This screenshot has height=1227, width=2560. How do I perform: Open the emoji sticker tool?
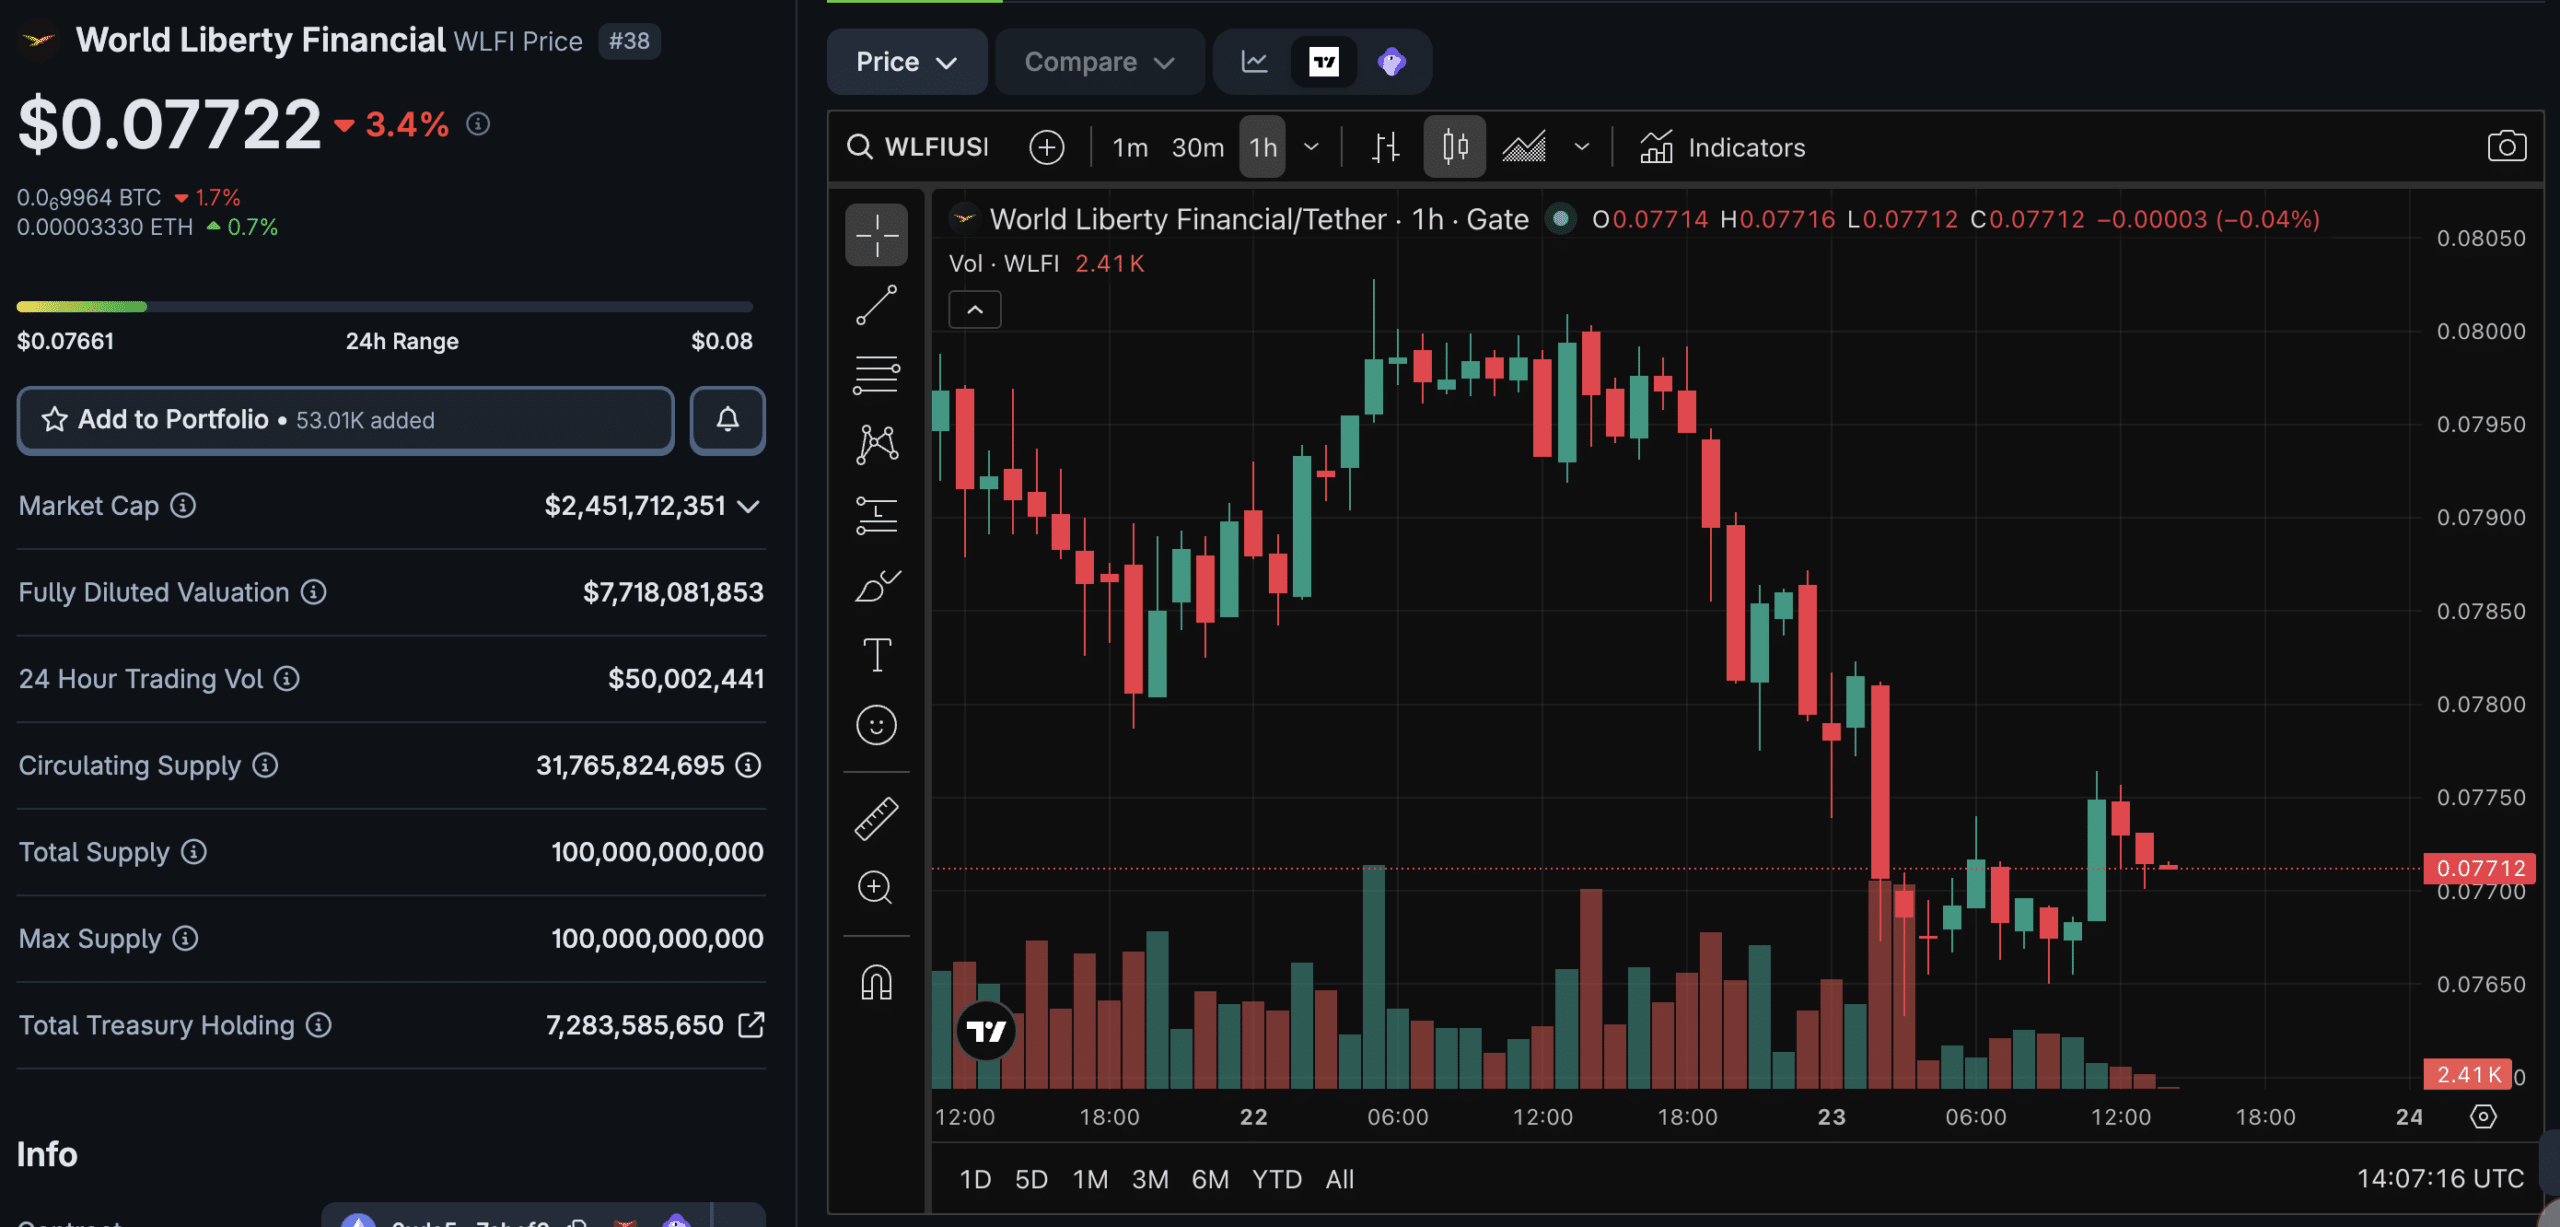click(876, 725)
